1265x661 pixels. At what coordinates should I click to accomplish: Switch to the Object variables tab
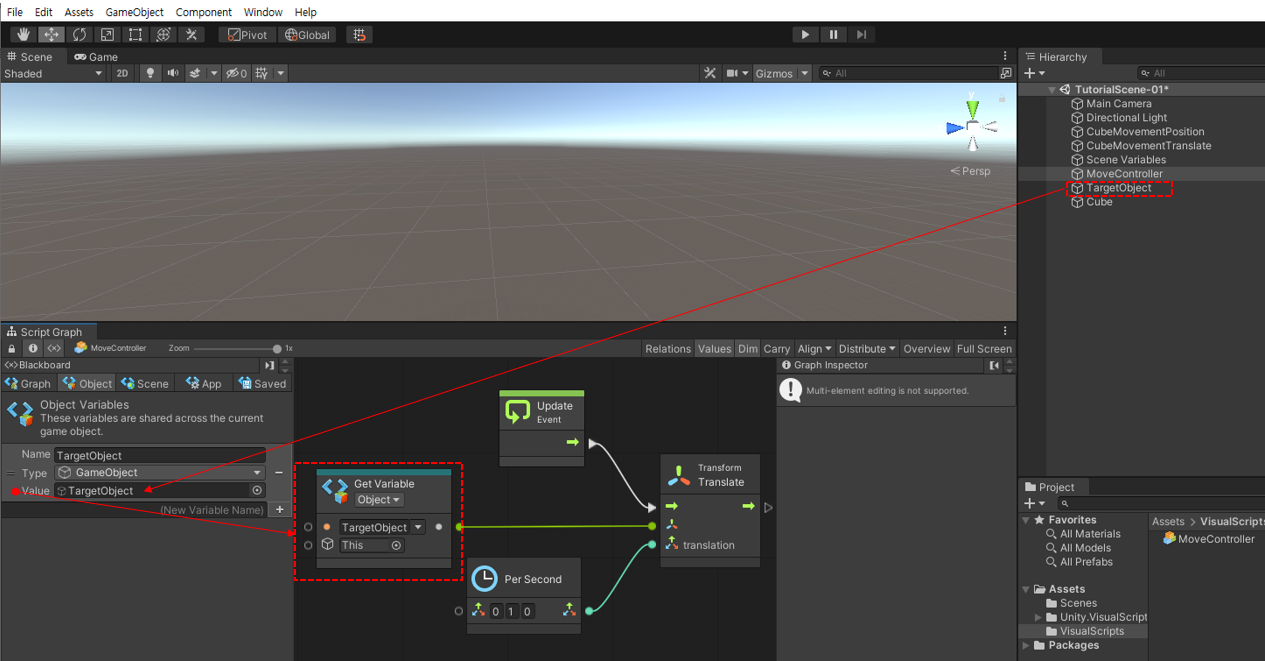click(x=87, y=383)
